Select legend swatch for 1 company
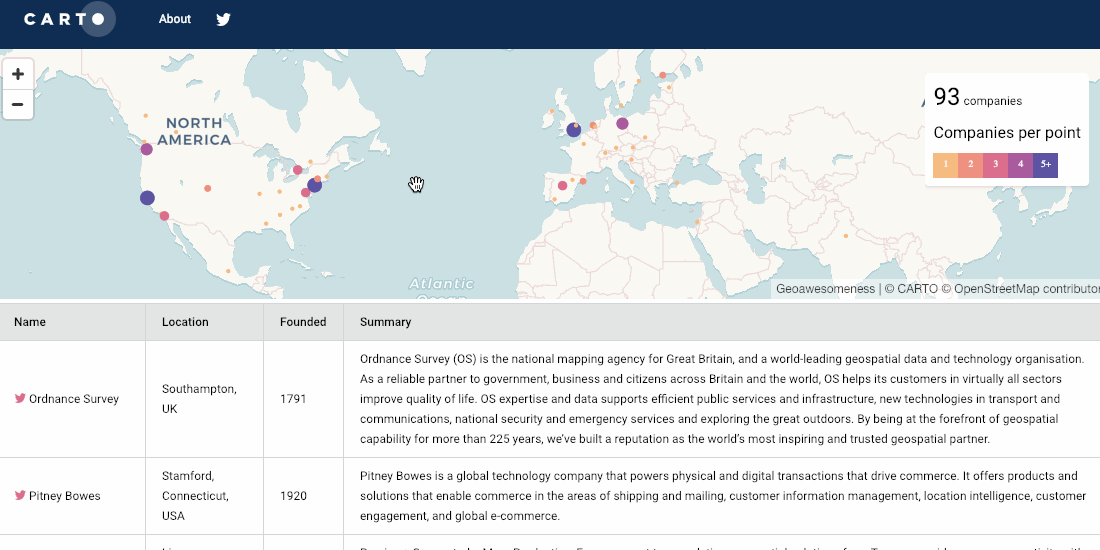This screenshot has width=1100, height=550. coord(946,165)
